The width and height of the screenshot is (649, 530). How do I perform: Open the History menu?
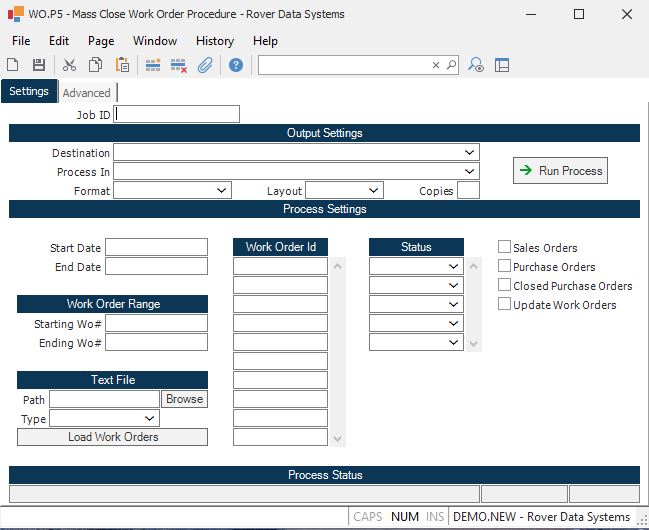pyautogui.click(x=214, y=41)
